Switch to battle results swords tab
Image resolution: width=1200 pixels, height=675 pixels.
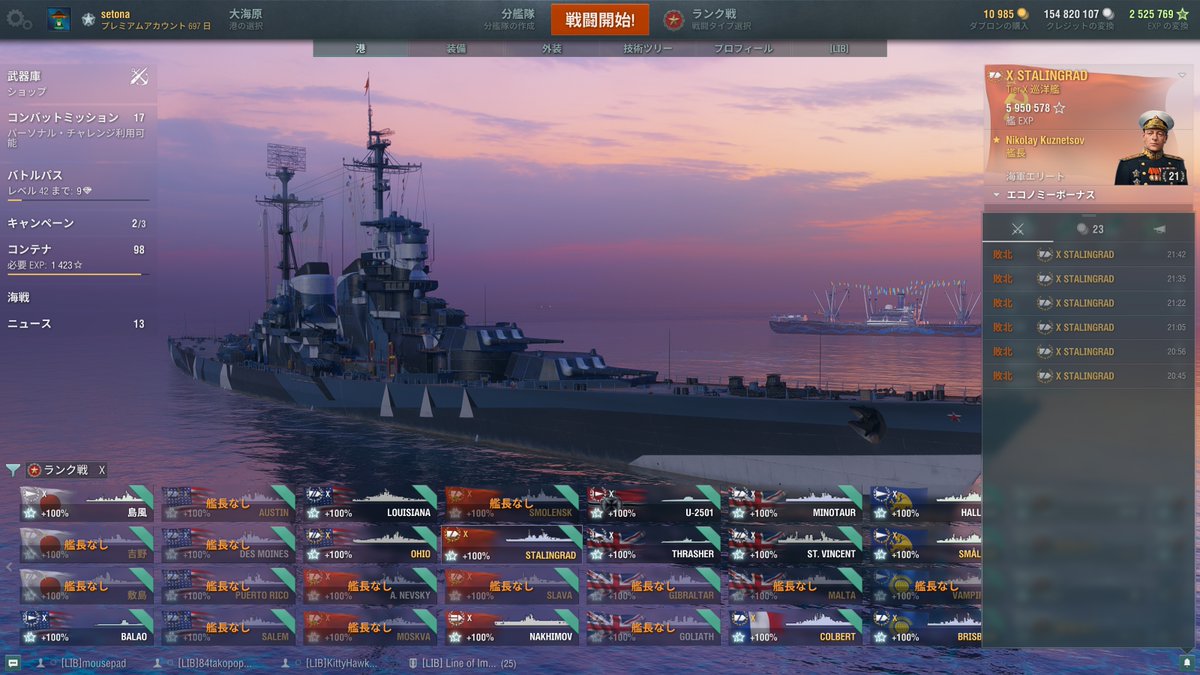click(x=1018, y=229)
